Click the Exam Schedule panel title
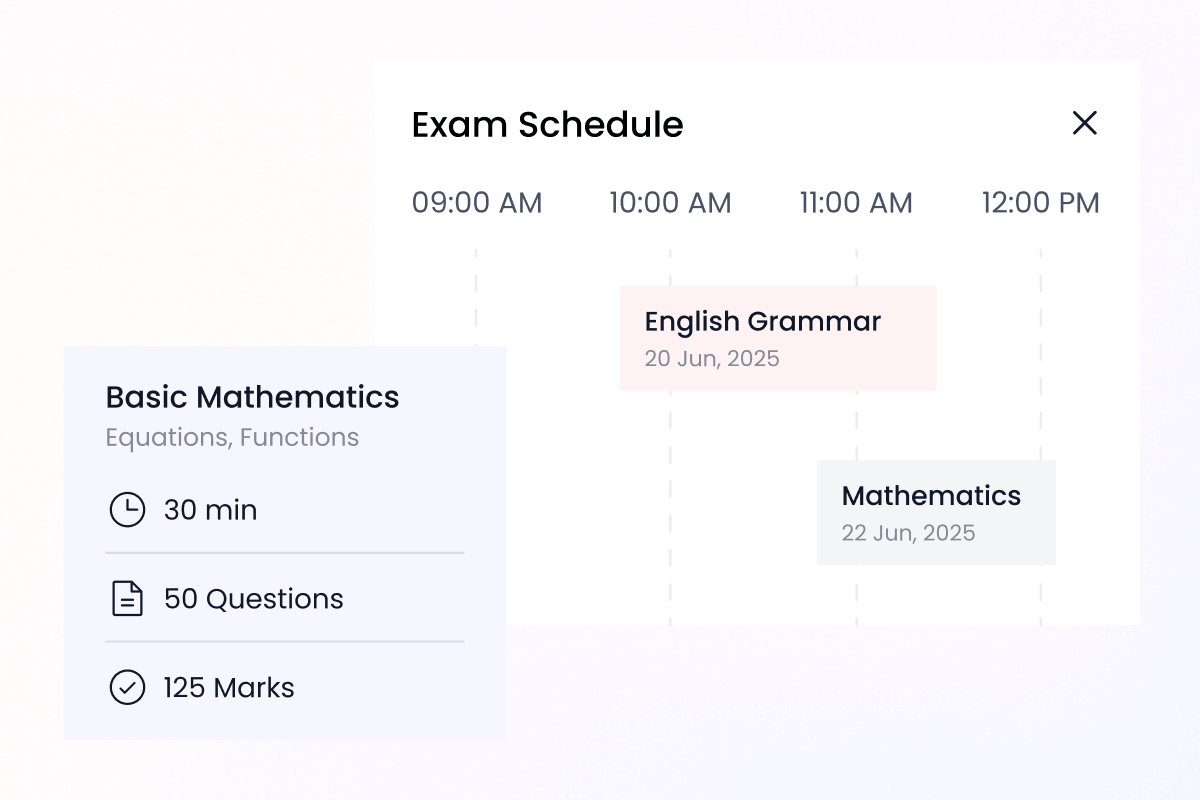 tap(547, 124)
